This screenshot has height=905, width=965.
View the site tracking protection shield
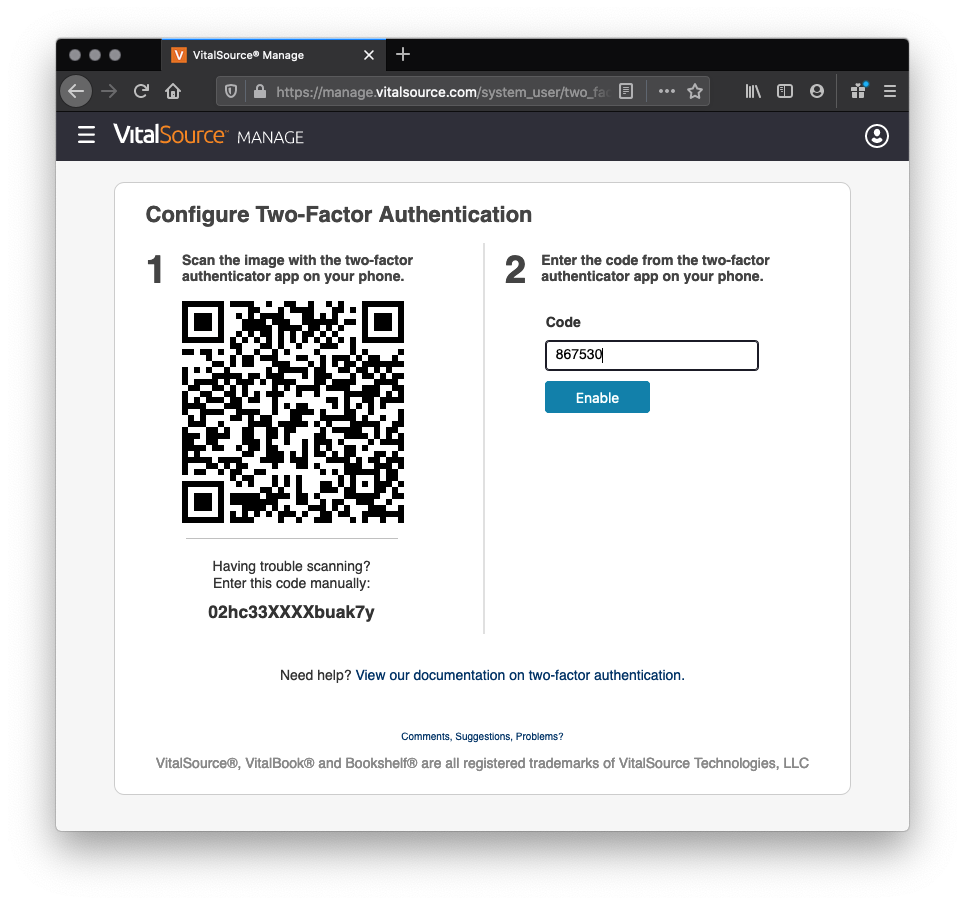(x=231, y=91)
